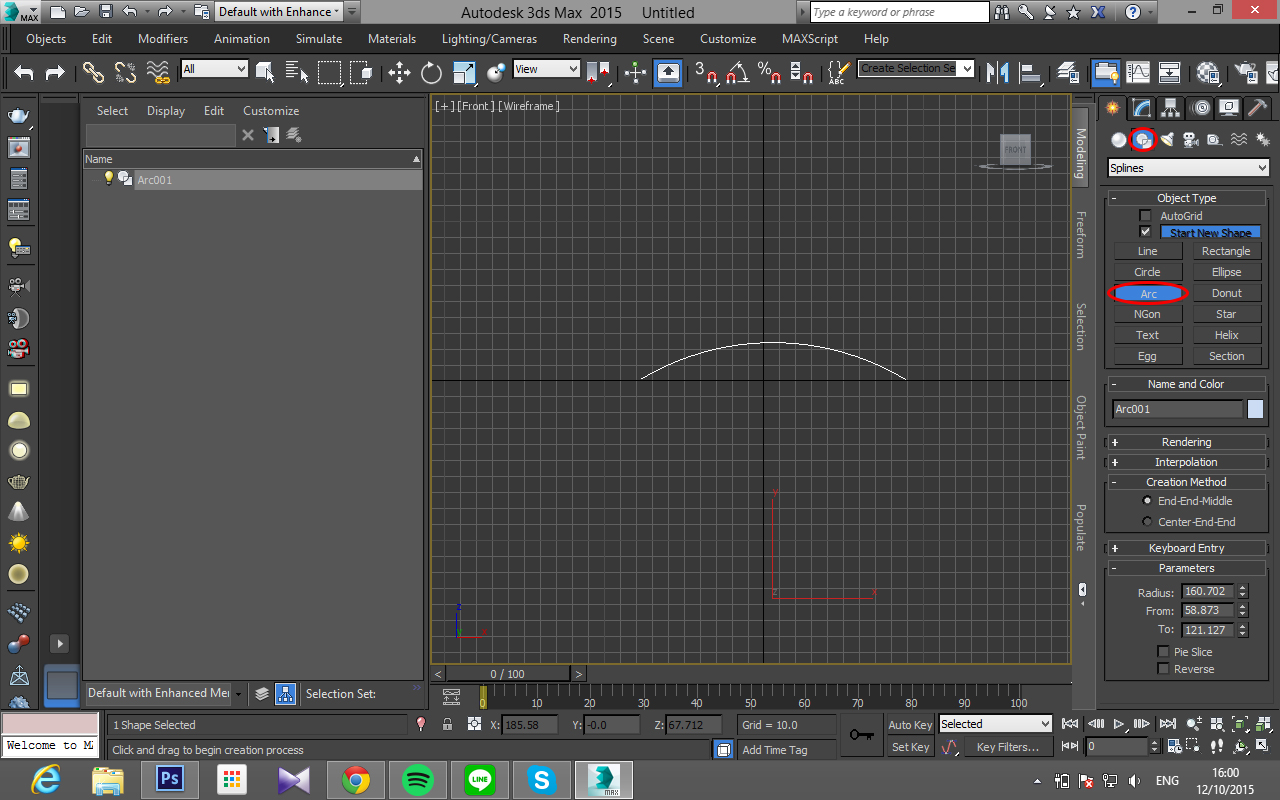Open the Create Selection Set dropdown

[x=916, y=68]
